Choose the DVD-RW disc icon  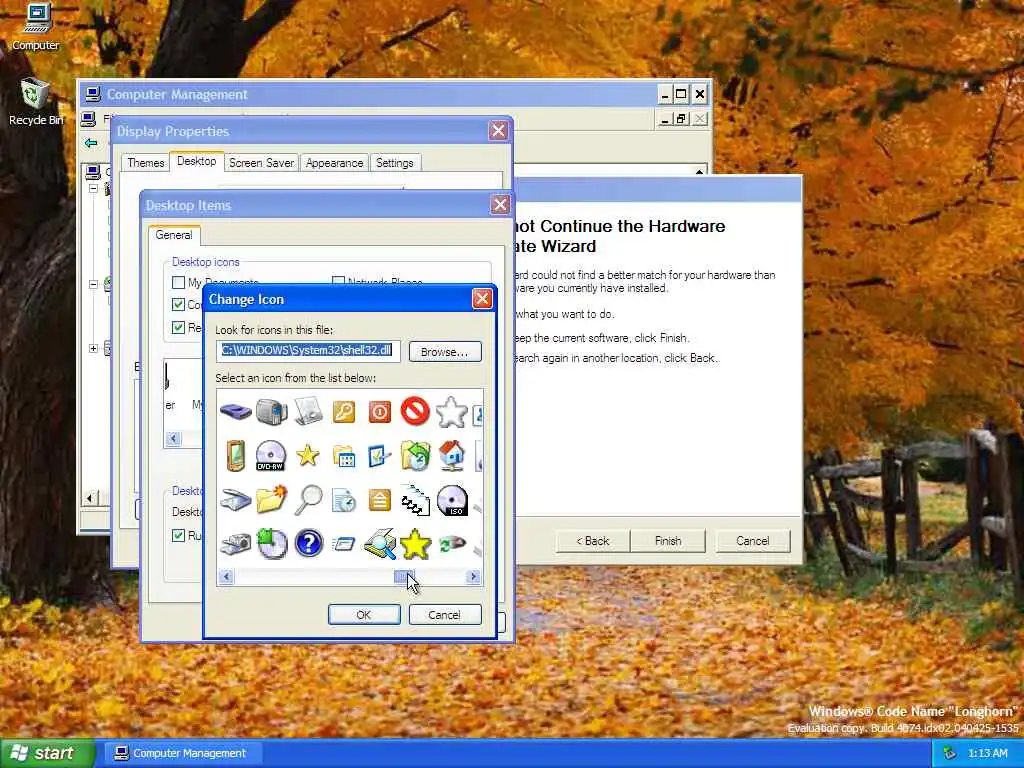coord(271,455)
